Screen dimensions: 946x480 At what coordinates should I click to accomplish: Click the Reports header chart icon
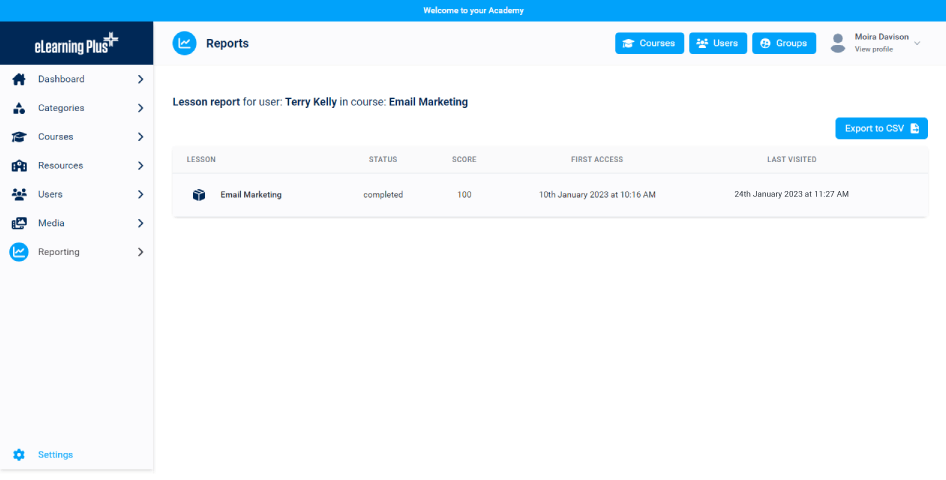coord(184,43)
